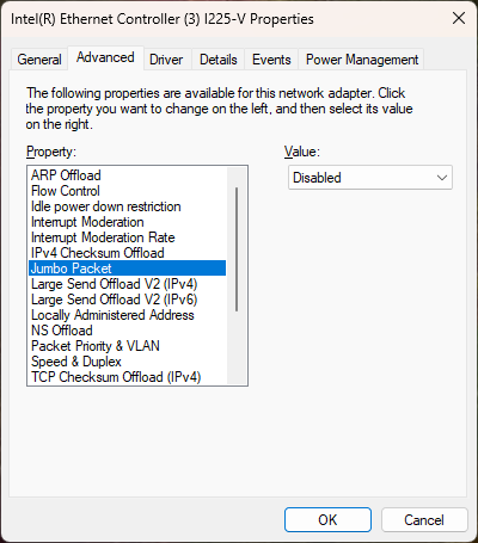Confirm changes with the OK button

[x=328, y=520]
